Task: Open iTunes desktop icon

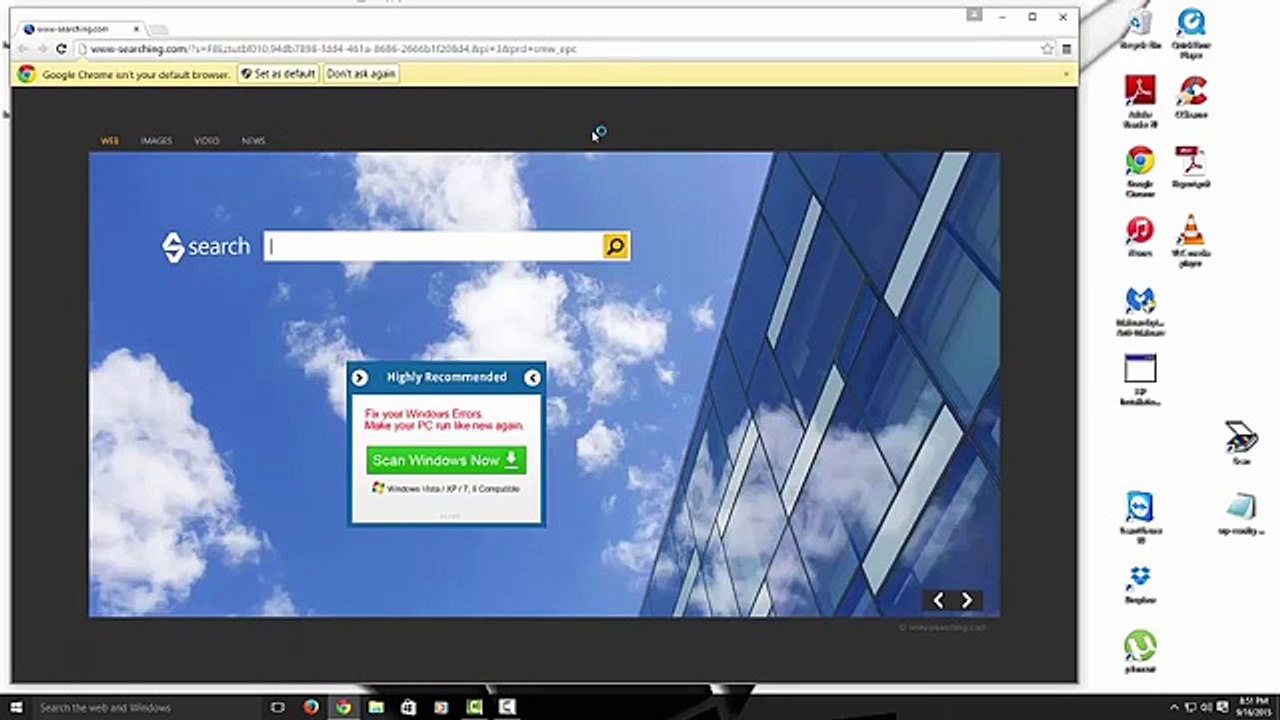Action: point(1139,237)
